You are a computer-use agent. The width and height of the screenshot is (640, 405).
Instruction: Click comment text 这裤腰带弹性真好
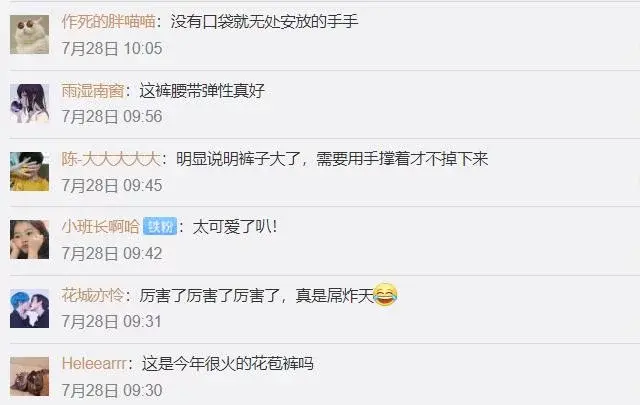pyautogui.click(x=202, y=91)
